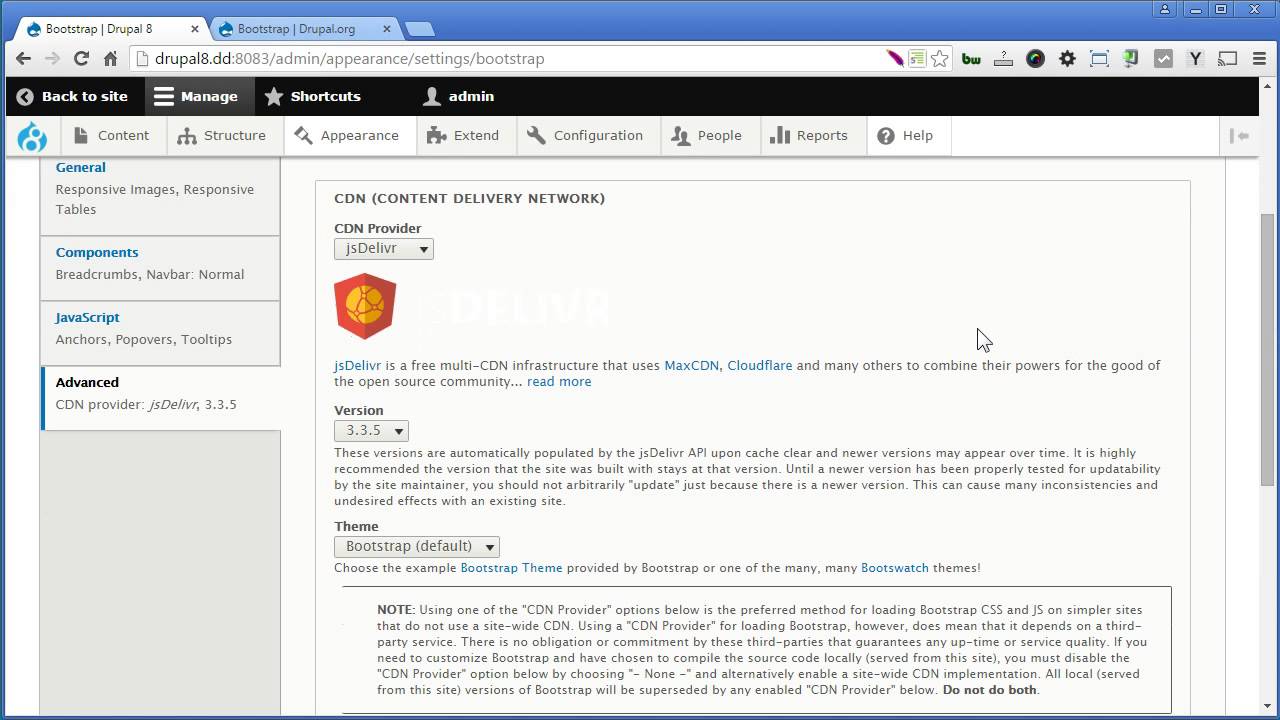Viewport: 1280px width, 720px height.
Task: Select the Advanced vertical tab
Action: 160,398
